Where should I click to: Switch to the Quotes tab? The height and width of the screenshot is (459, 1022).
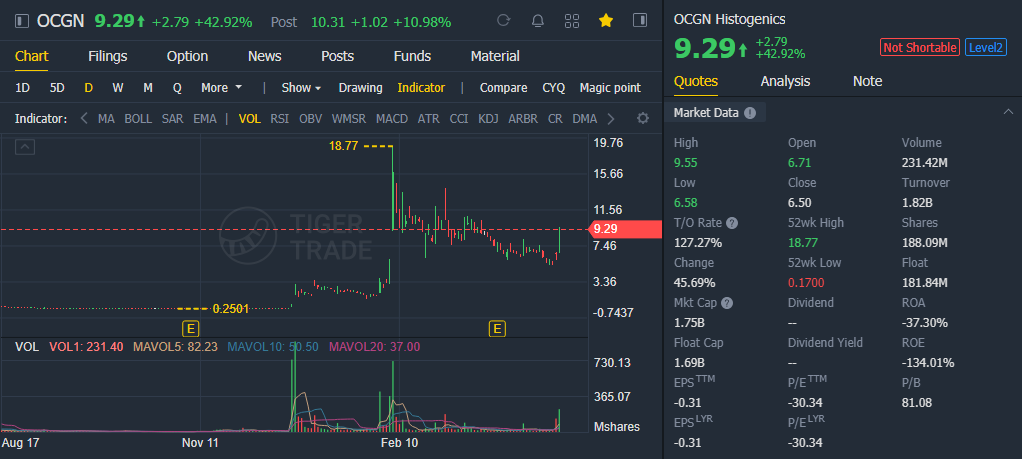[x=695, y=81]
